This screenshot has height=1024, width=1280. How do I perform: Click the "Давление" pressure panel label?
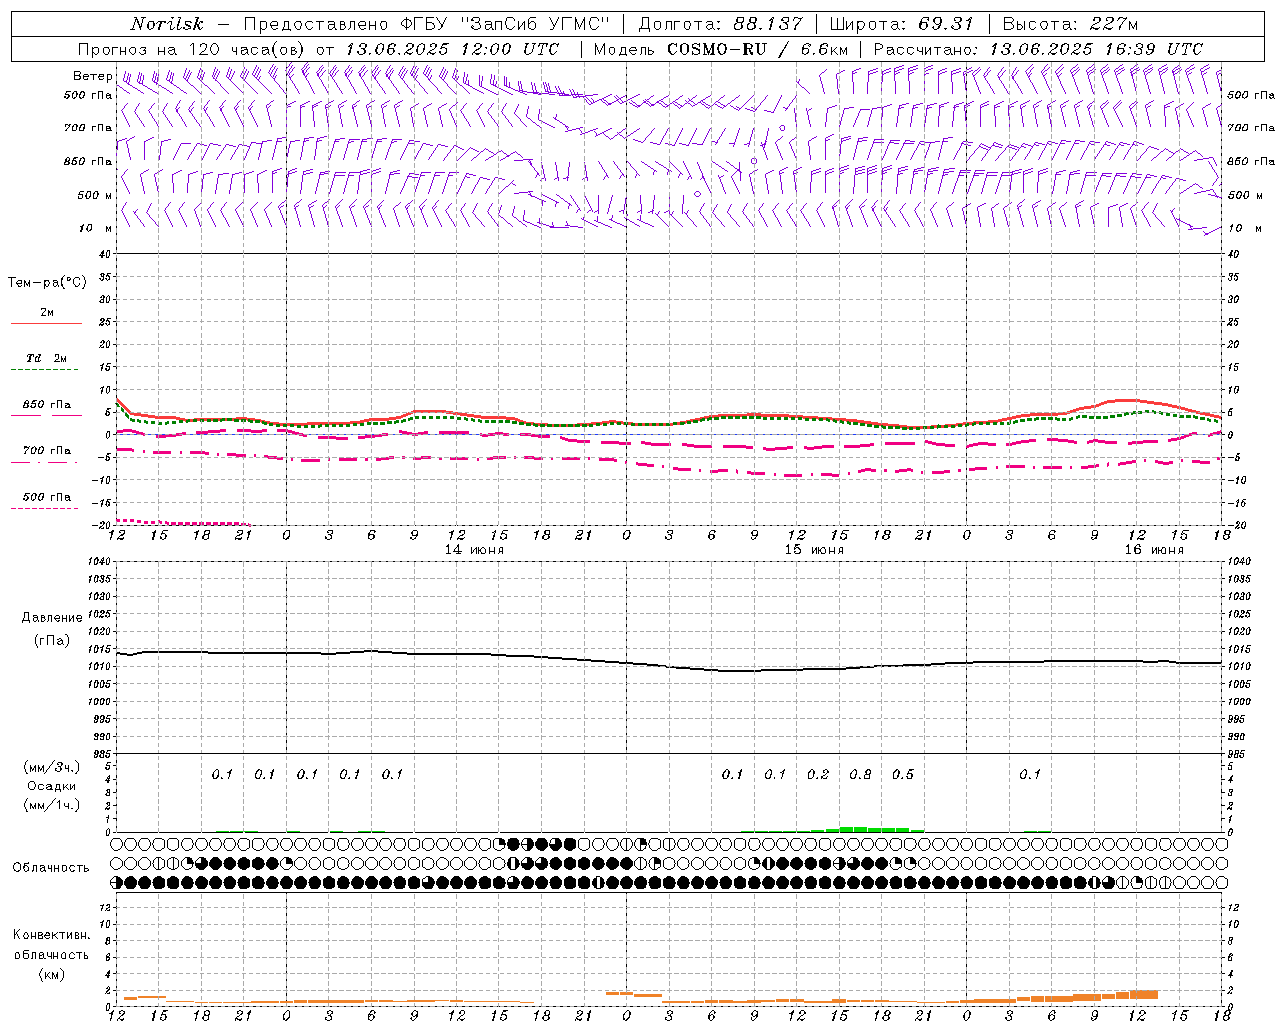(x=52, y=618)
